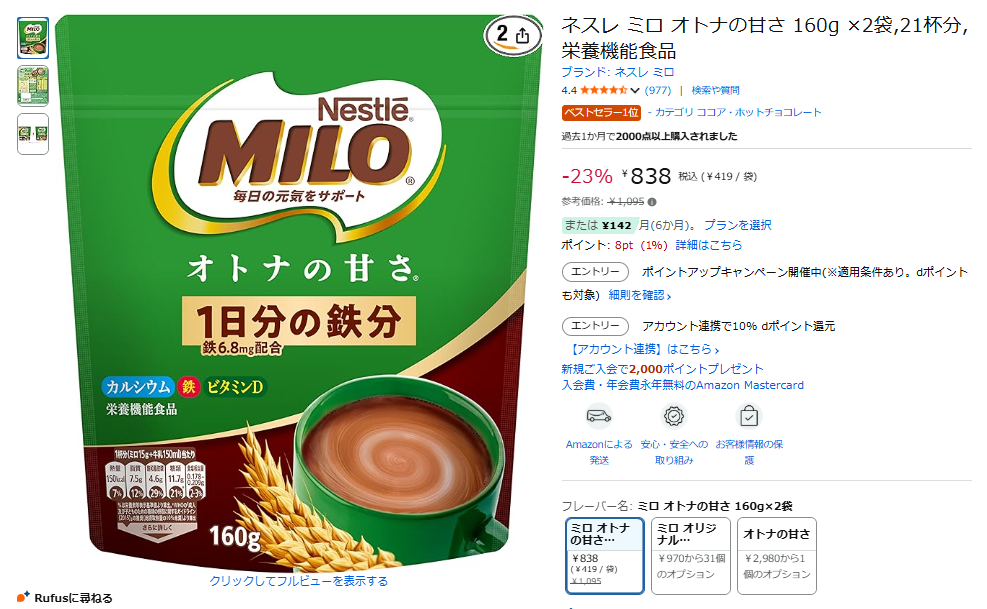The height and width of the screenshot is (609, 987).
Task: Click the Amazon delivery truck icon
Action: coord(599,416)
